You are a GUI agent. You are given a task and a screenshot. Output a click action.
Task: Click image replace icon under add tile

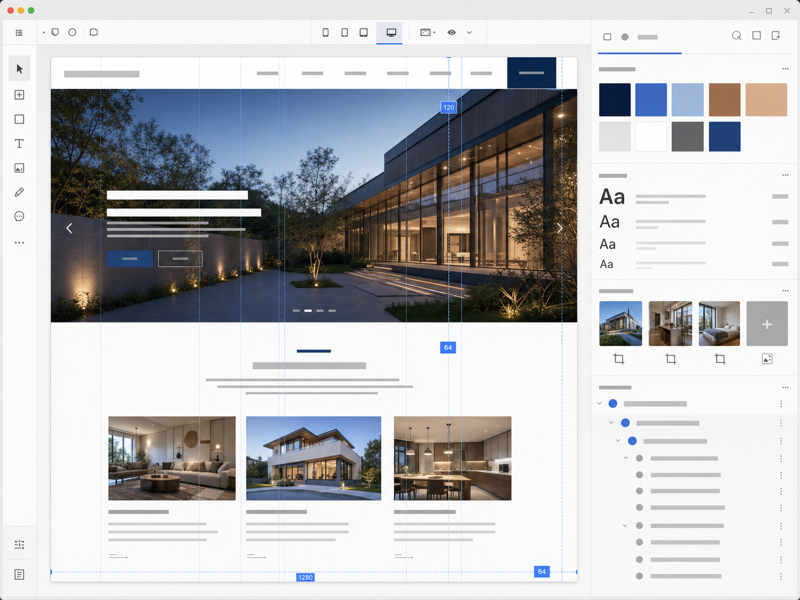pyautogui.click(x=767, y=359)
